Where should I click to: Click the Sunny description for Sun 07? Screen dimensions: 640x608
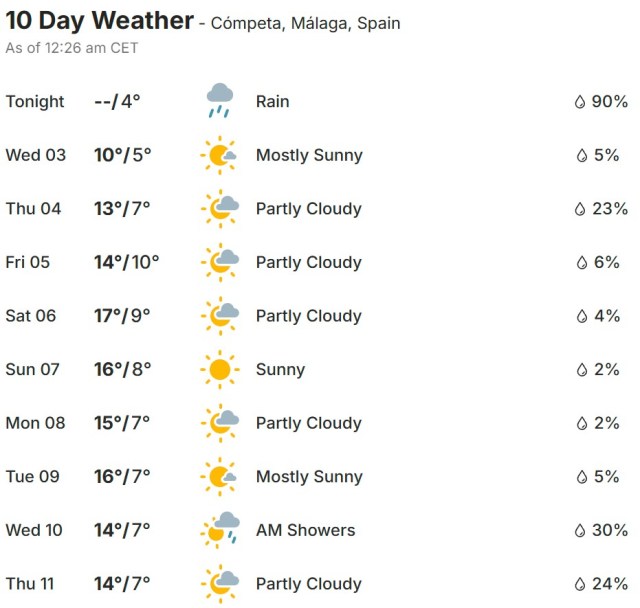280,370
